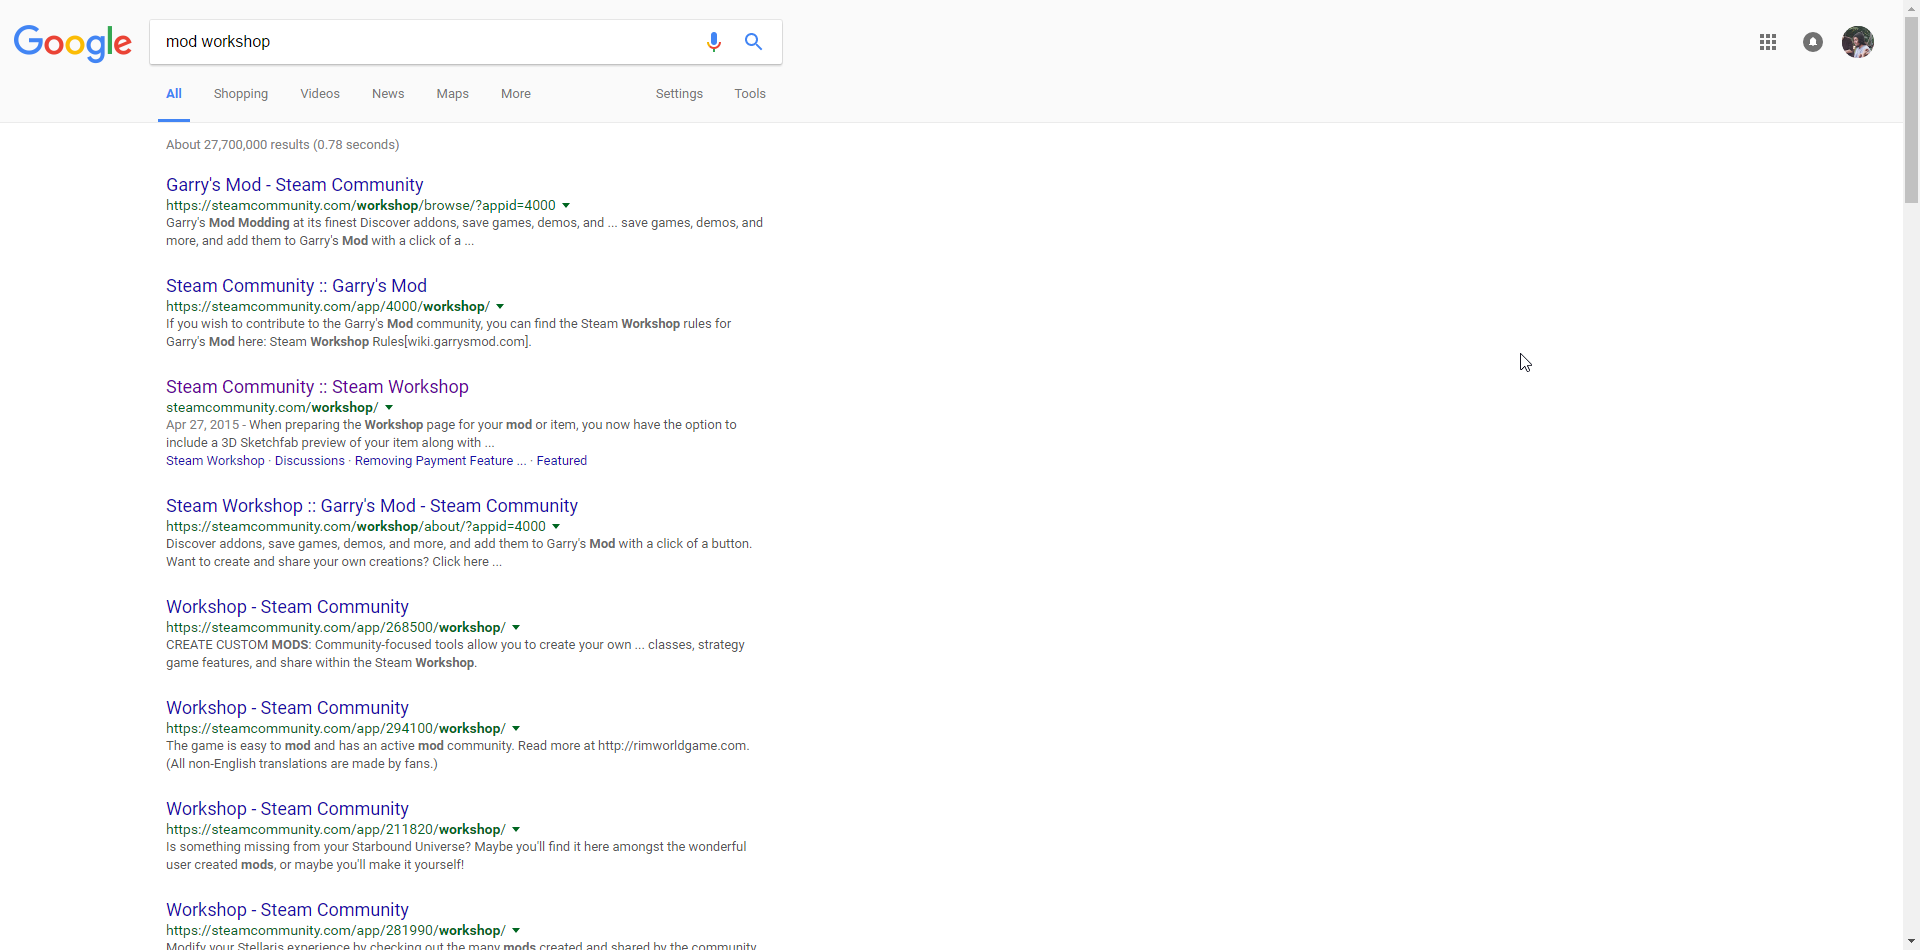Expand dropdown arrow next to app/268500/workshop URL
This screenshot has height=950, width=1920.
516,628
